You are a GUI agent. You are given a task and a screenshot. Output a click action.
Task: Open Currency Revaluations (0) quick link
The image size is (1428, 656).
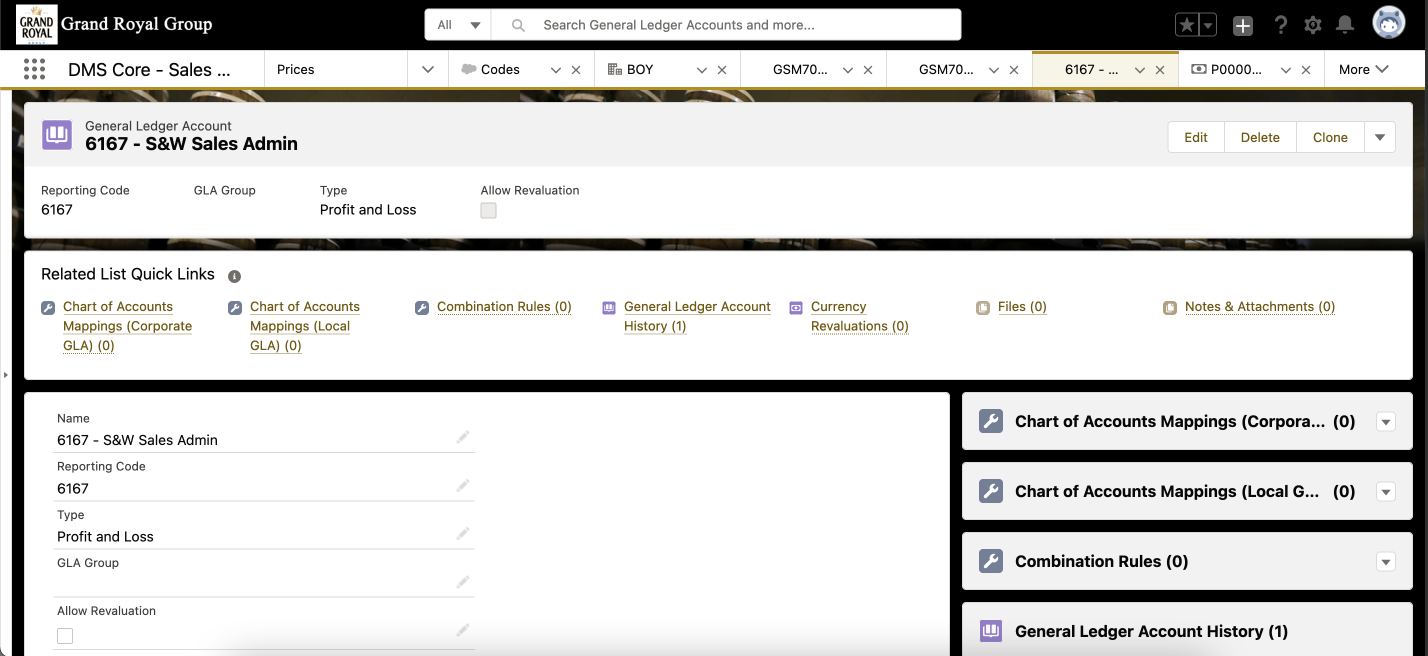coord(860,316)
